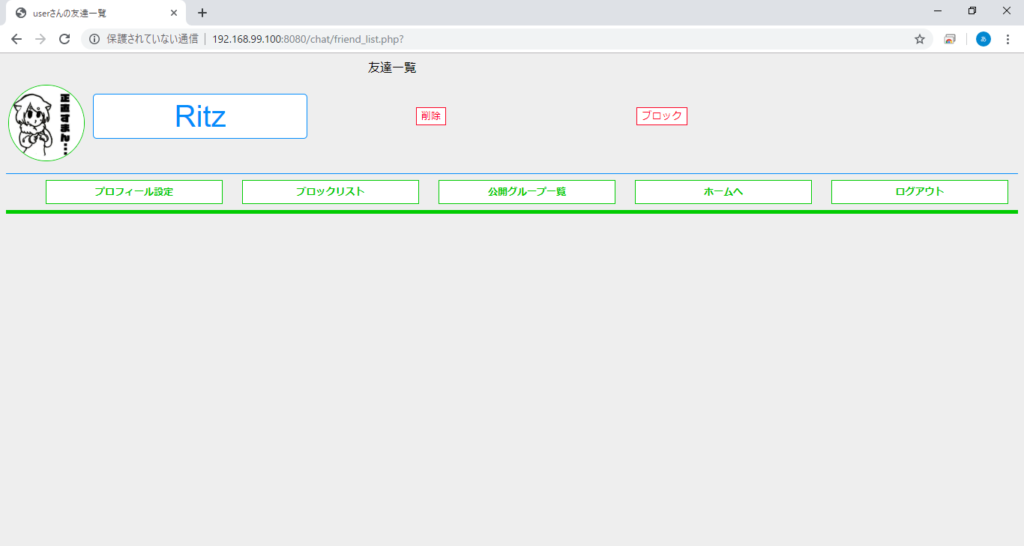Open 公開グループ一覧 navigation item
The width and height of the screenshot is (1024, 546).
526,192
